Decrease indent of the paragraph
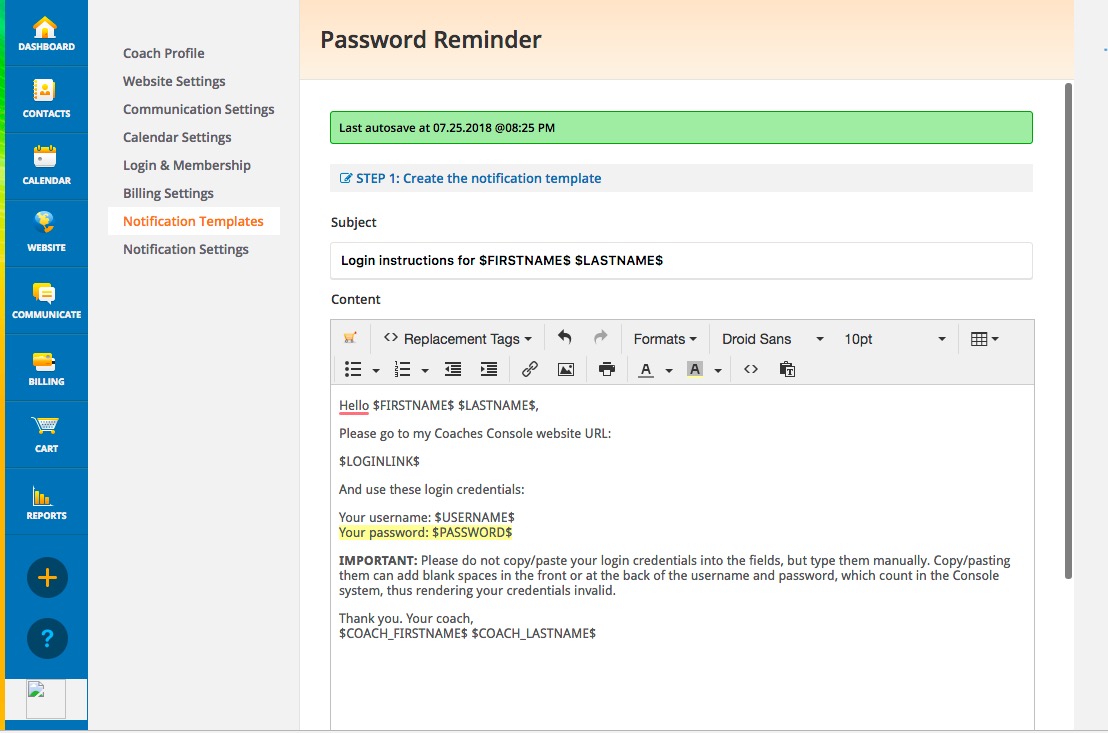1108x733 pixels. pos(453,369)
